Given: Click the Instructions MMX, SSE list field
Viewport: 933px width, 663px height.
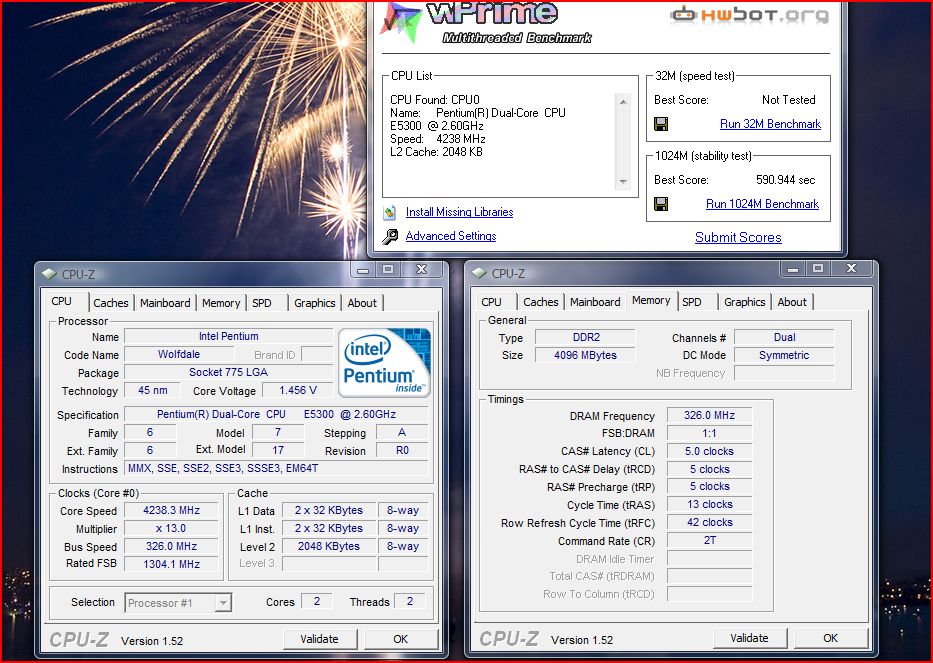Looking at the screenshot, I should [x=276, y=468].
